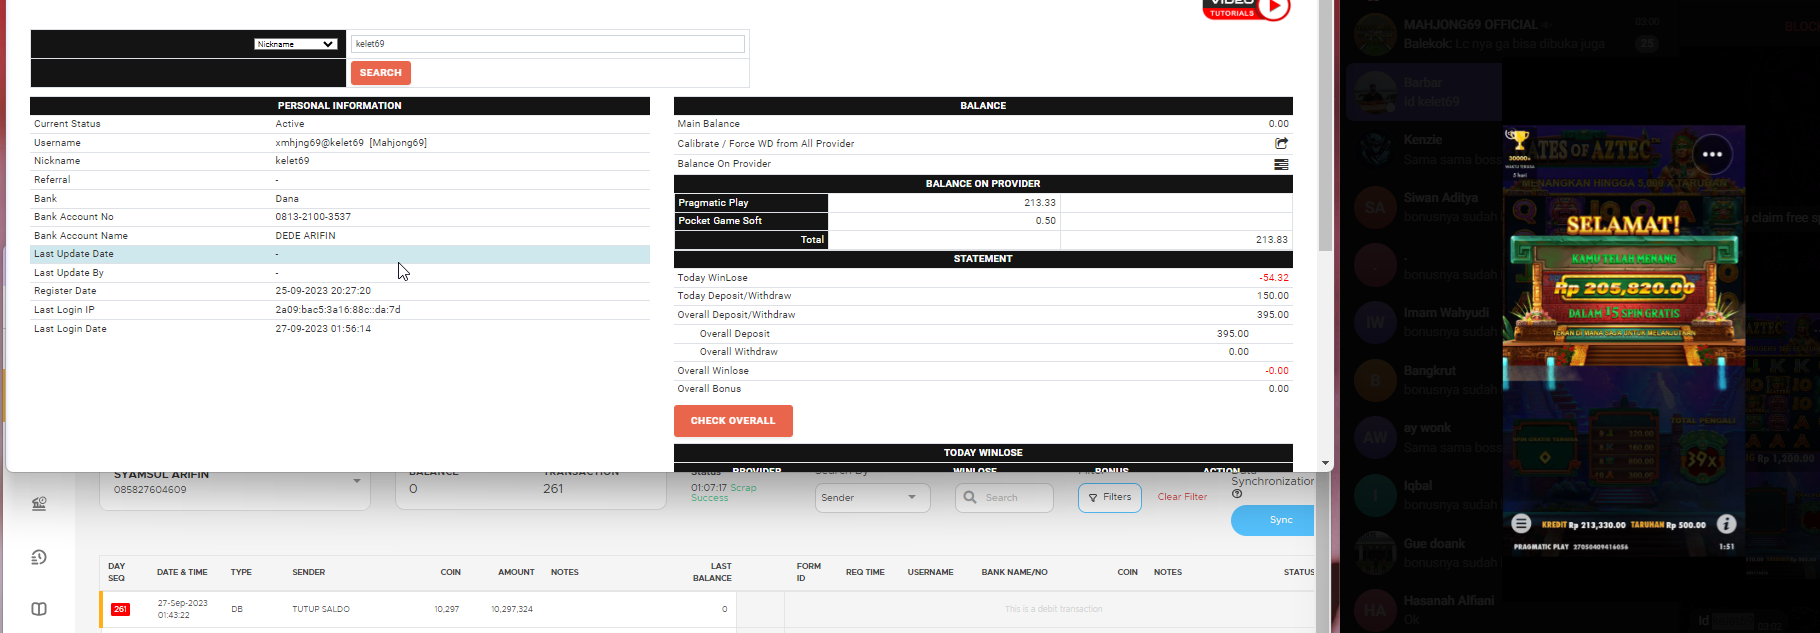Open Bangkrut chat
The width and height of the screenshot is (1820, 633).
1424,380
